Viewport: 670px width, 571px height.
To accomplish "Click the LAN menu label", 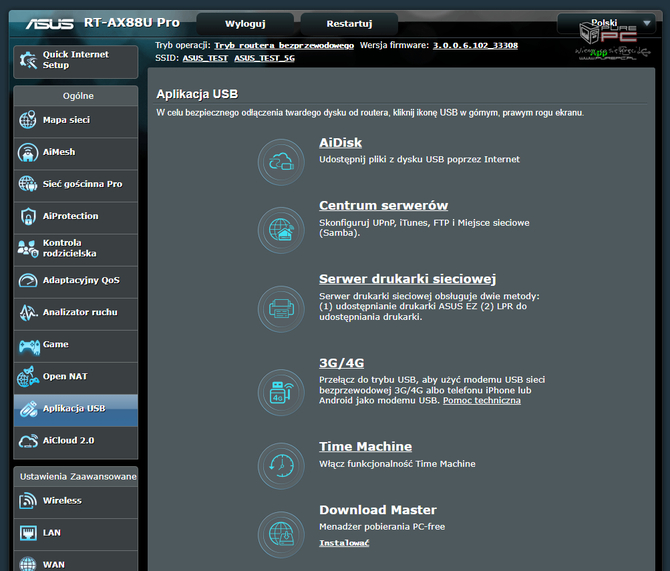I will (52, 533).
